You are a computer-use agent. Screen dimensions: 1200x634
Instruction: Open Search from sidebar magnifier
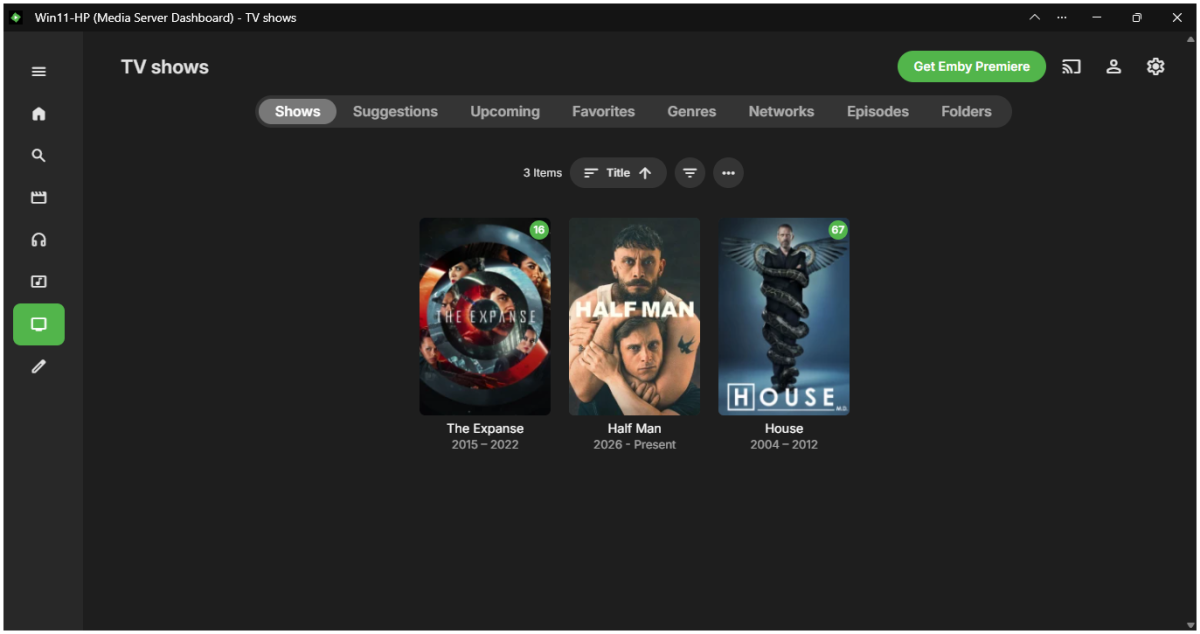click(x=39, y=156)
